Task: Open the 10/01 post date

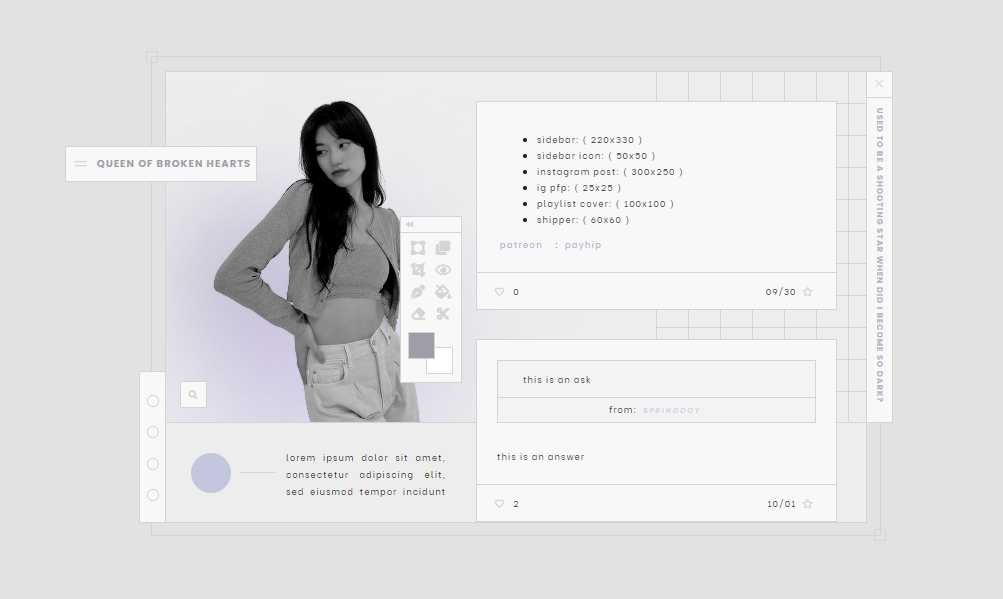Action: pyautogui.click(x=781, y=504)
